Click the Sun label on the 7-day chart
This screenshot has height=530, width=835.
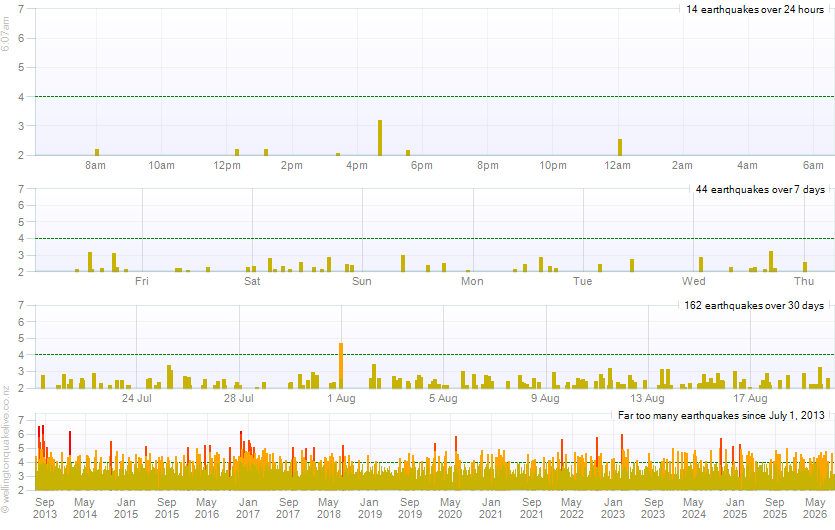tap(362, 281)
